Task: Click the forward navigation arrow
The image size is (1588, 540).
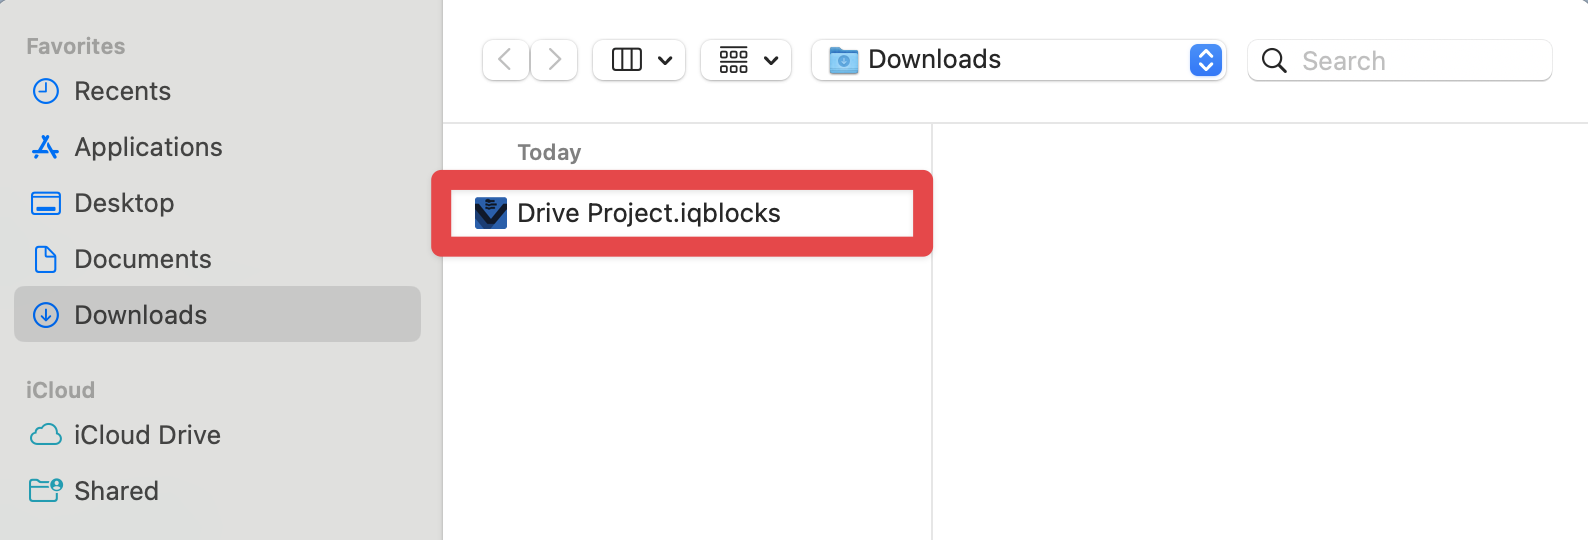Action: [554, 60]
